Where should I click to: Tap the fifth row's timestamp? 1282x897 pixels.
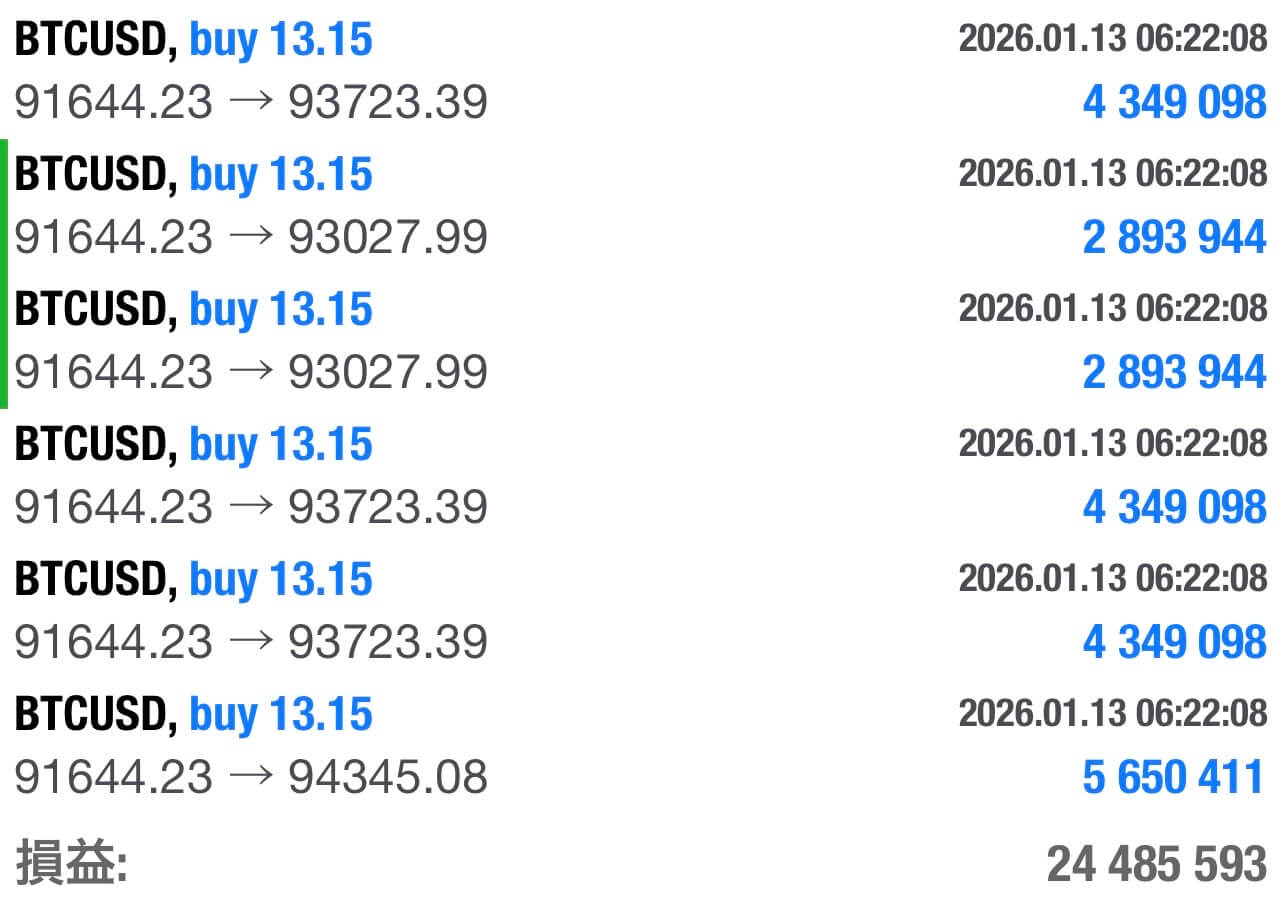tap(1113, 578)
